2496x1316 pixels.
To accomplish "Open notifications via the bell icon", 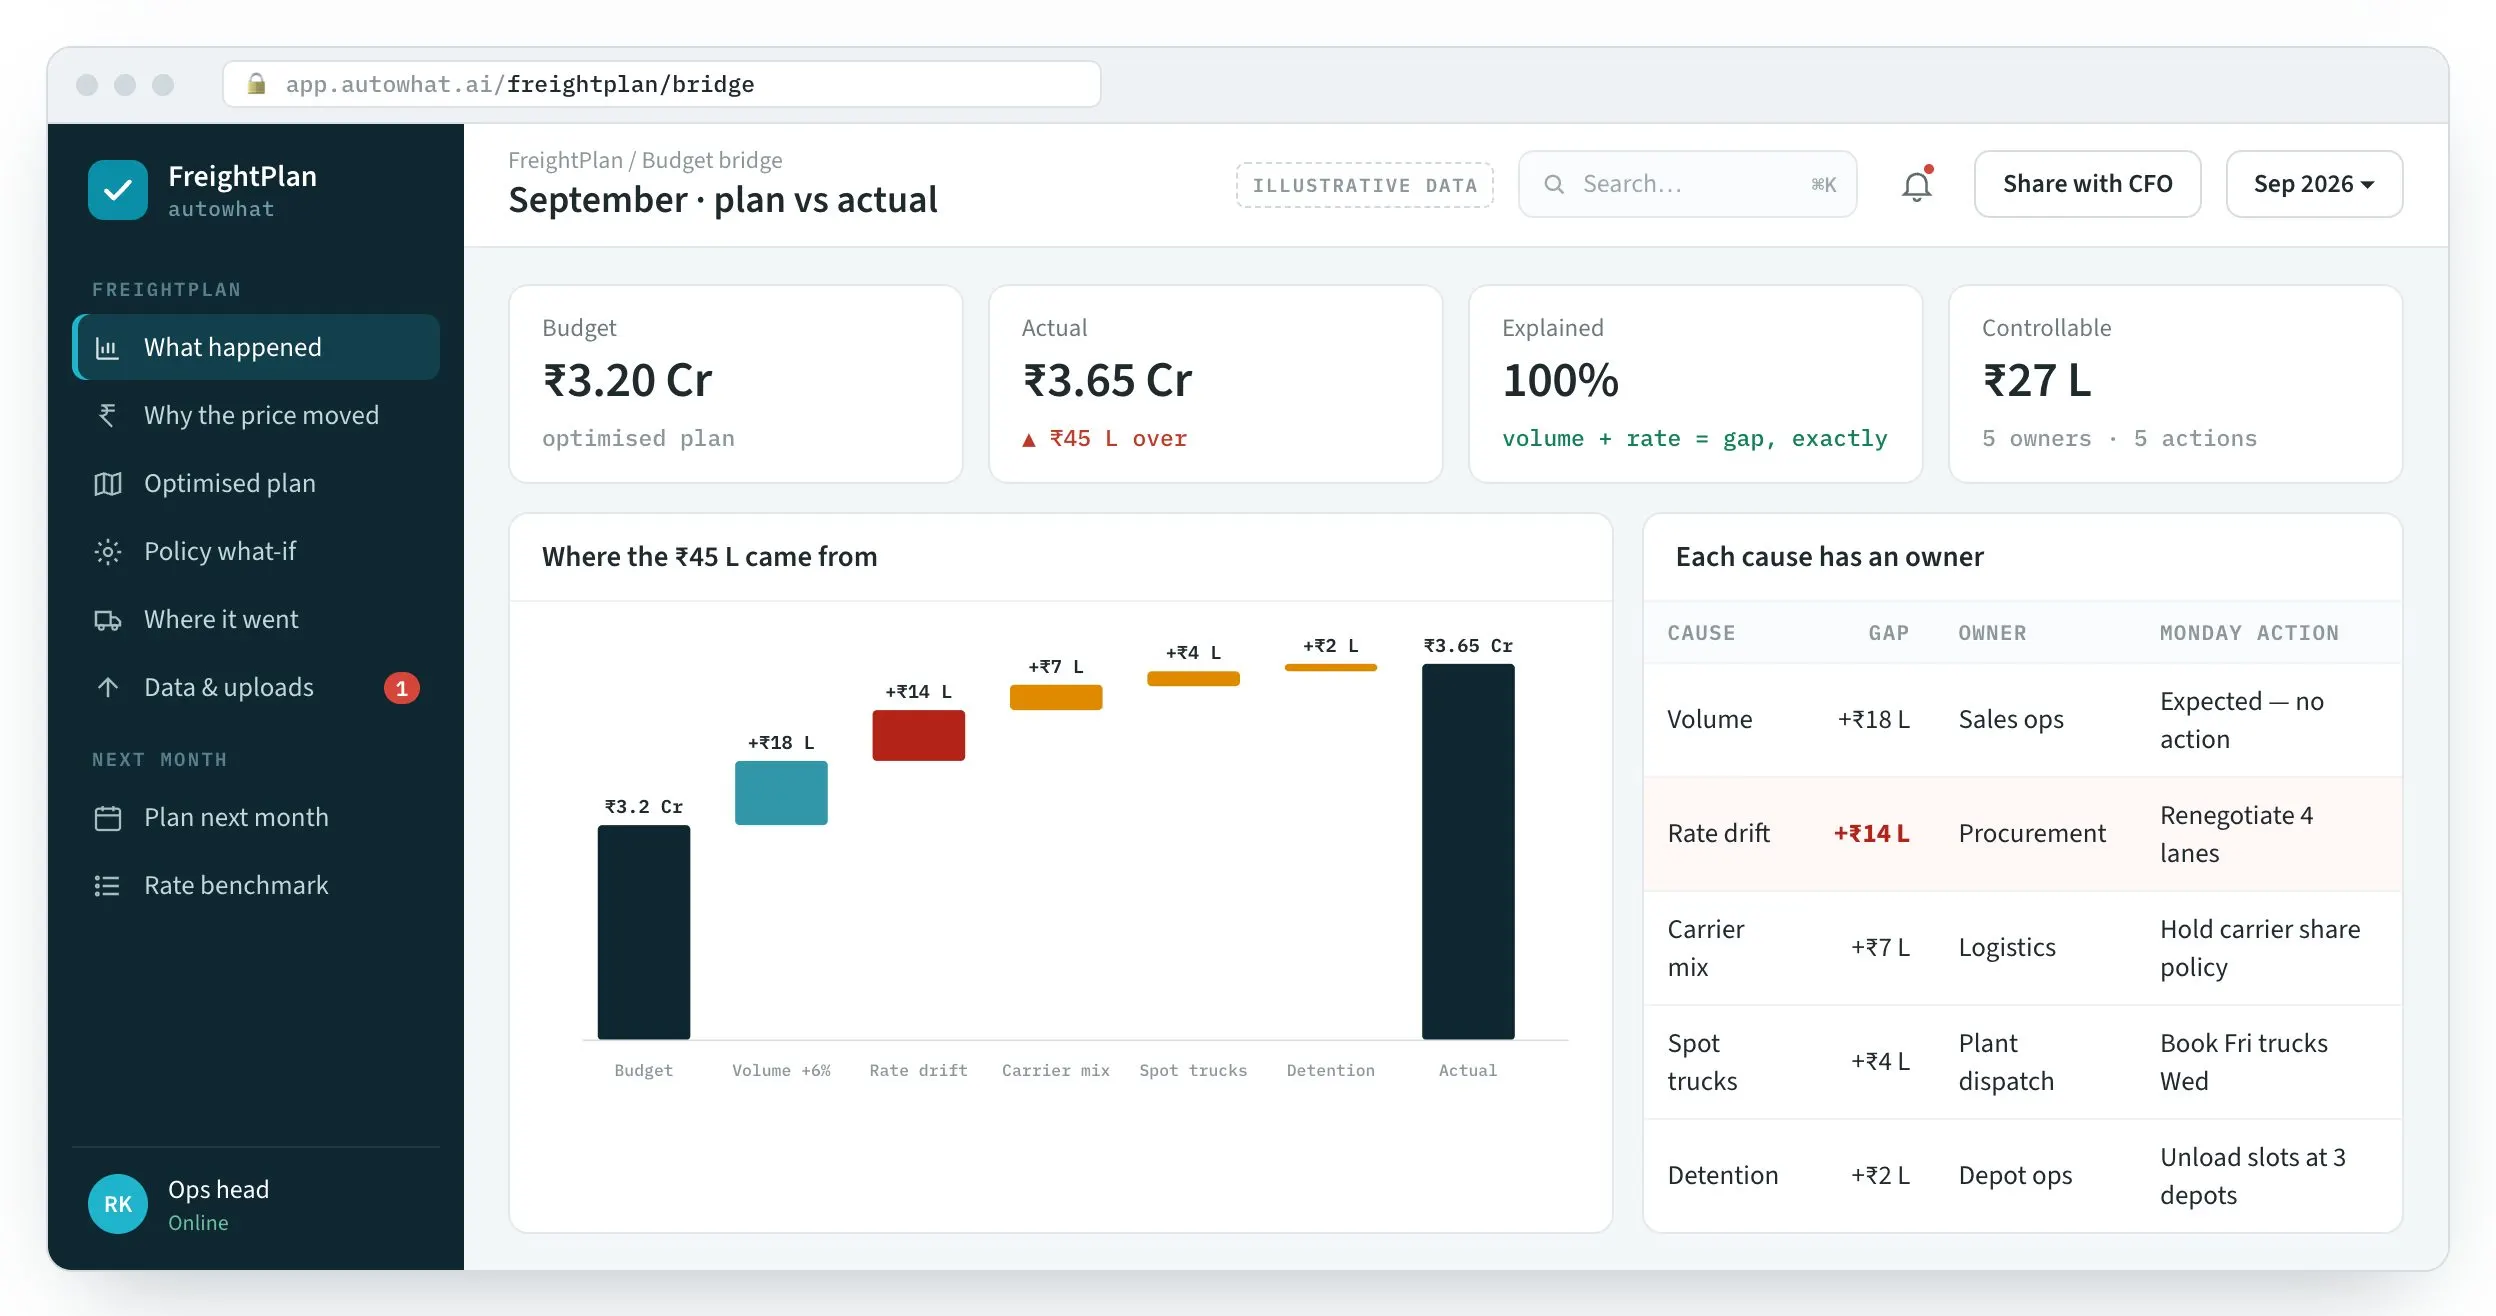I will coord(1916,185).
